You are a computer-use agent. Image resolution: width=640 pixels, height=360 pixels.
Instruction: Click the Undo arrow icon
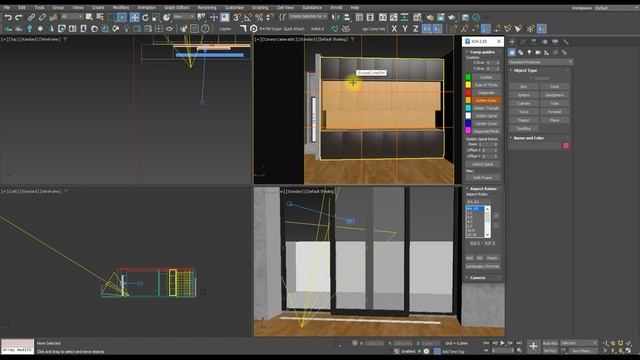pyautogui.click(x=8, y=17)
